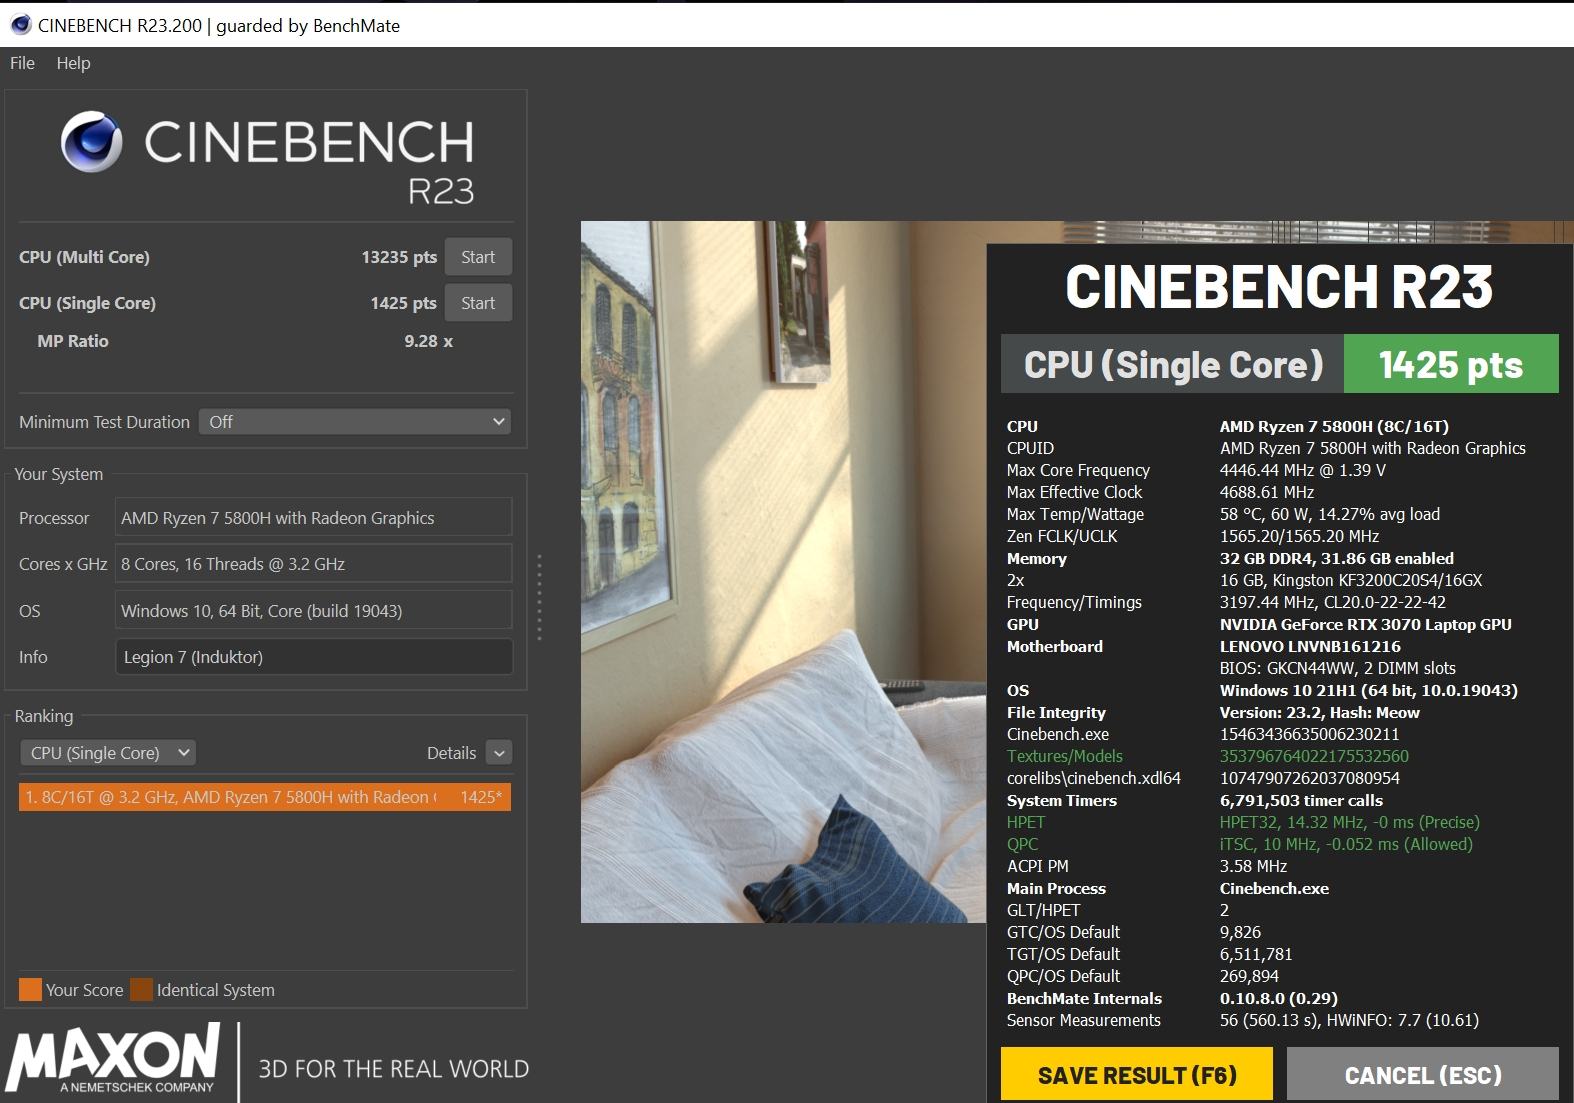Click the Cores x GHz field
Viewport: 1574px width, 1103px height.
[314, 564]
